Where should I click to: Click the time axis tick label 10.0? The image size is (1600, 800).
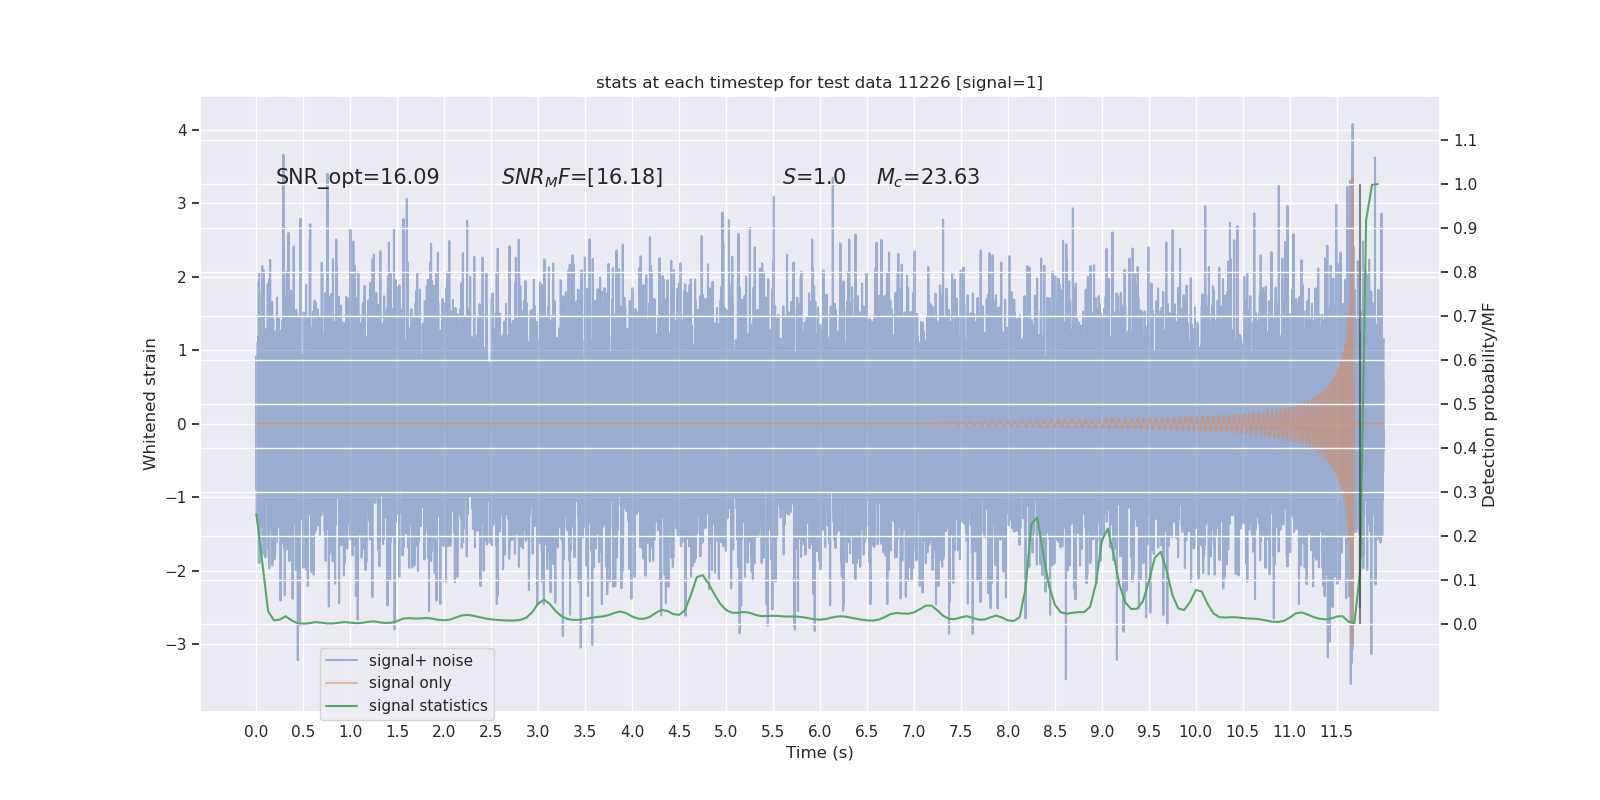click(x=1196, y=731)
